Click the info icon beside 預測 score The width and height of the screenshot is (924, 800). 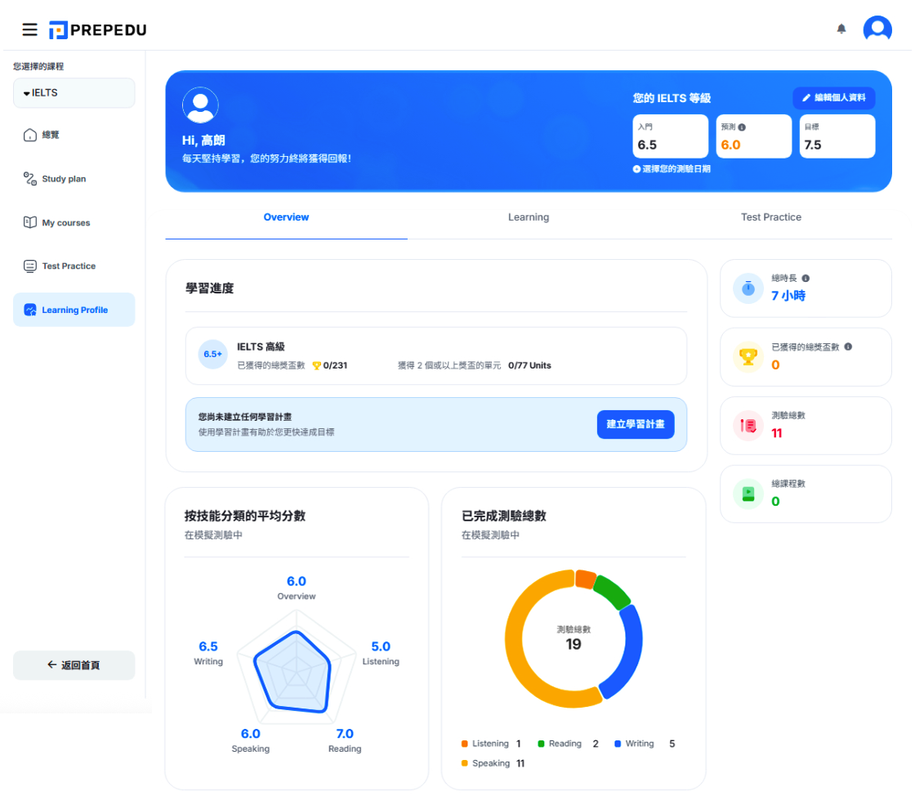[741, 126]
